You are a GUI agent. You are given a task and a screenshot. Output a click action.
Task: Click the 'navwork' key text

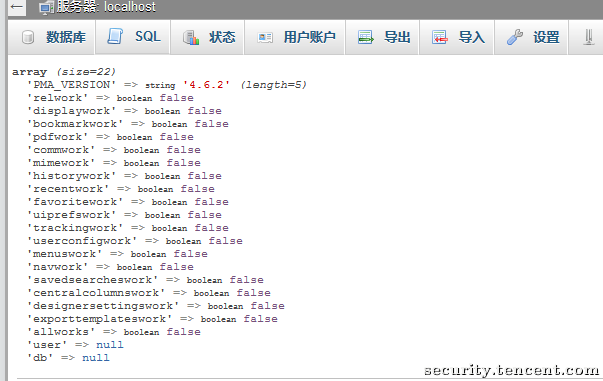click(57, 267)
